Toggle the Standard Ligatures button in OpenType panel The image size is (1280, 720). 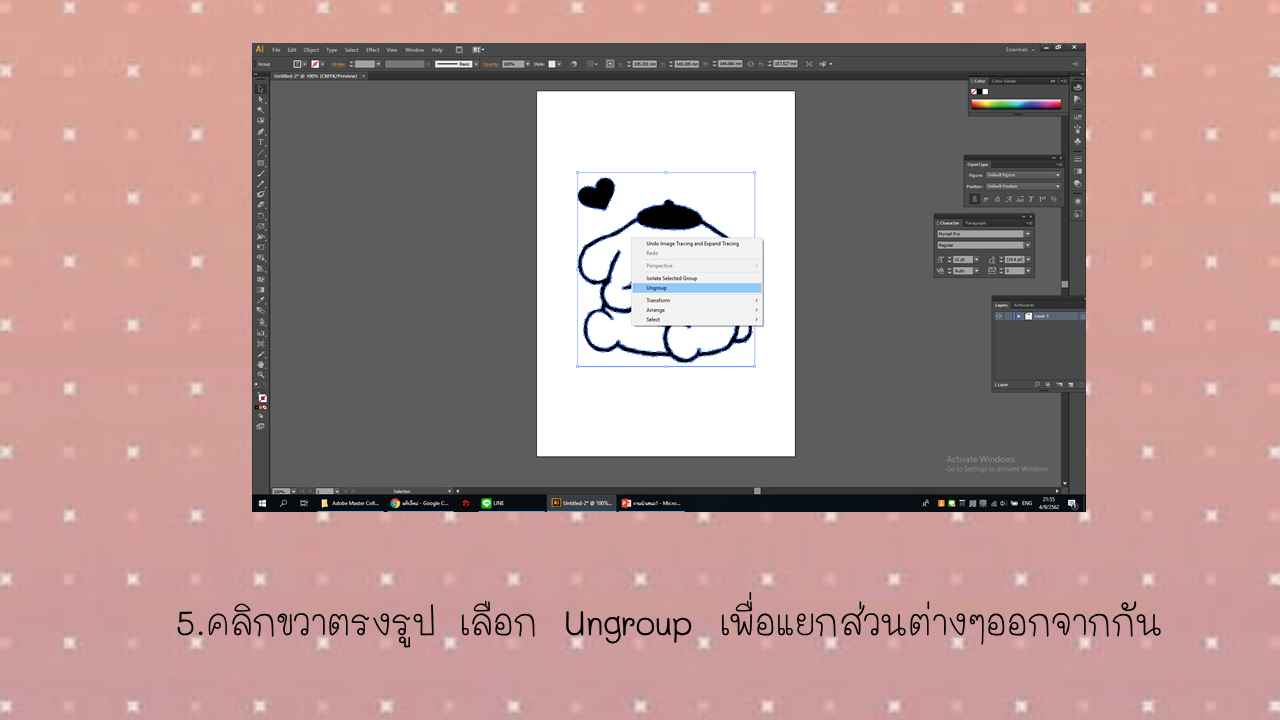point(975,199)
